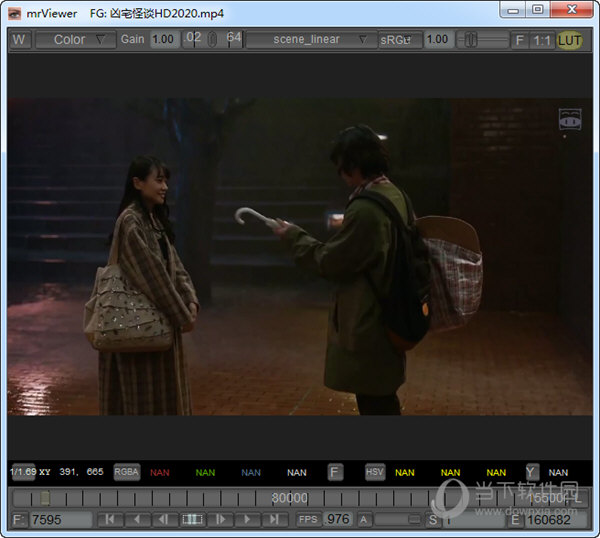
Task: Minimize the mrViewer window
Action: point(513,10)
